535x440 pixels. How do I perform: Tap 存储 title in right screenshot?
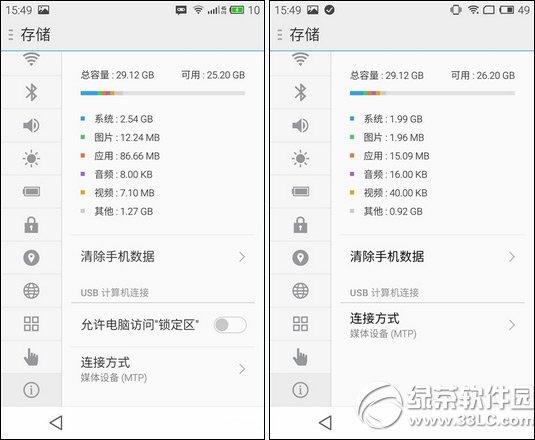[305, 35]
